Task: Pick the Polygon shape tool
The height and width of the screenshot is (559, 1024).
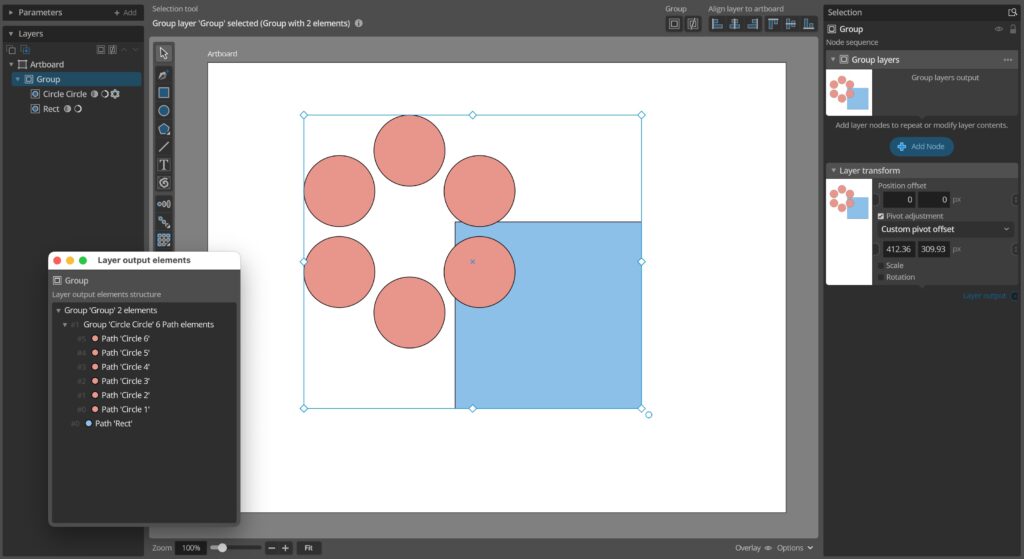Action: click(x=164, y=129)
